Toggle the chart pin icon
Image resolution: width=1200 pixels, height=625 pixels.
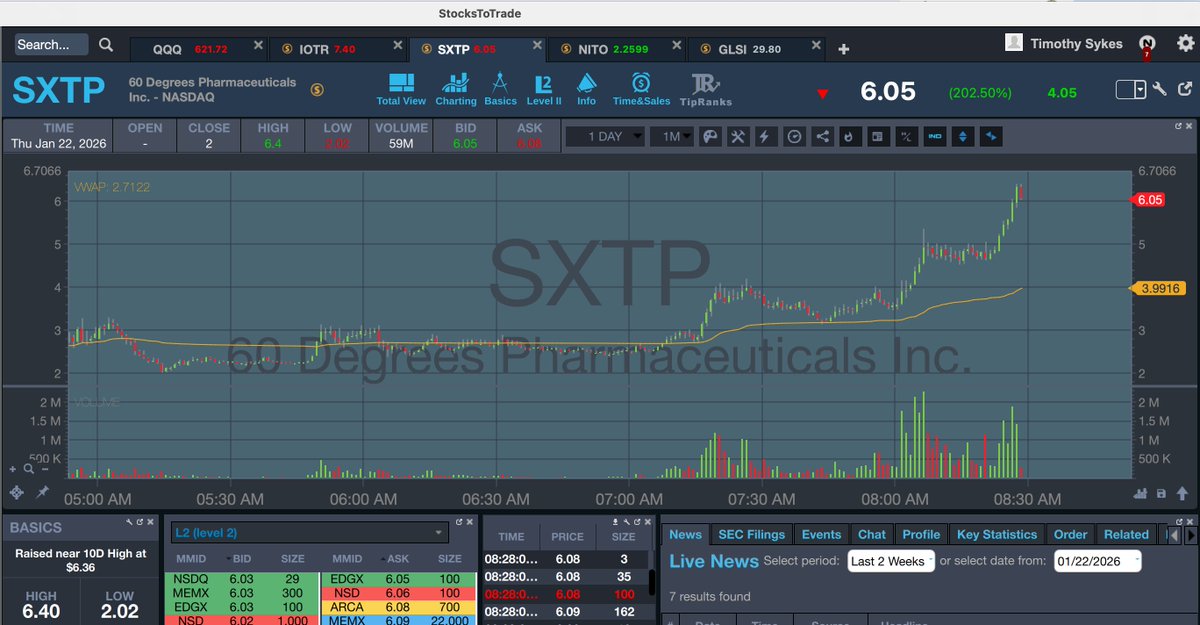[x=42, y=492]
